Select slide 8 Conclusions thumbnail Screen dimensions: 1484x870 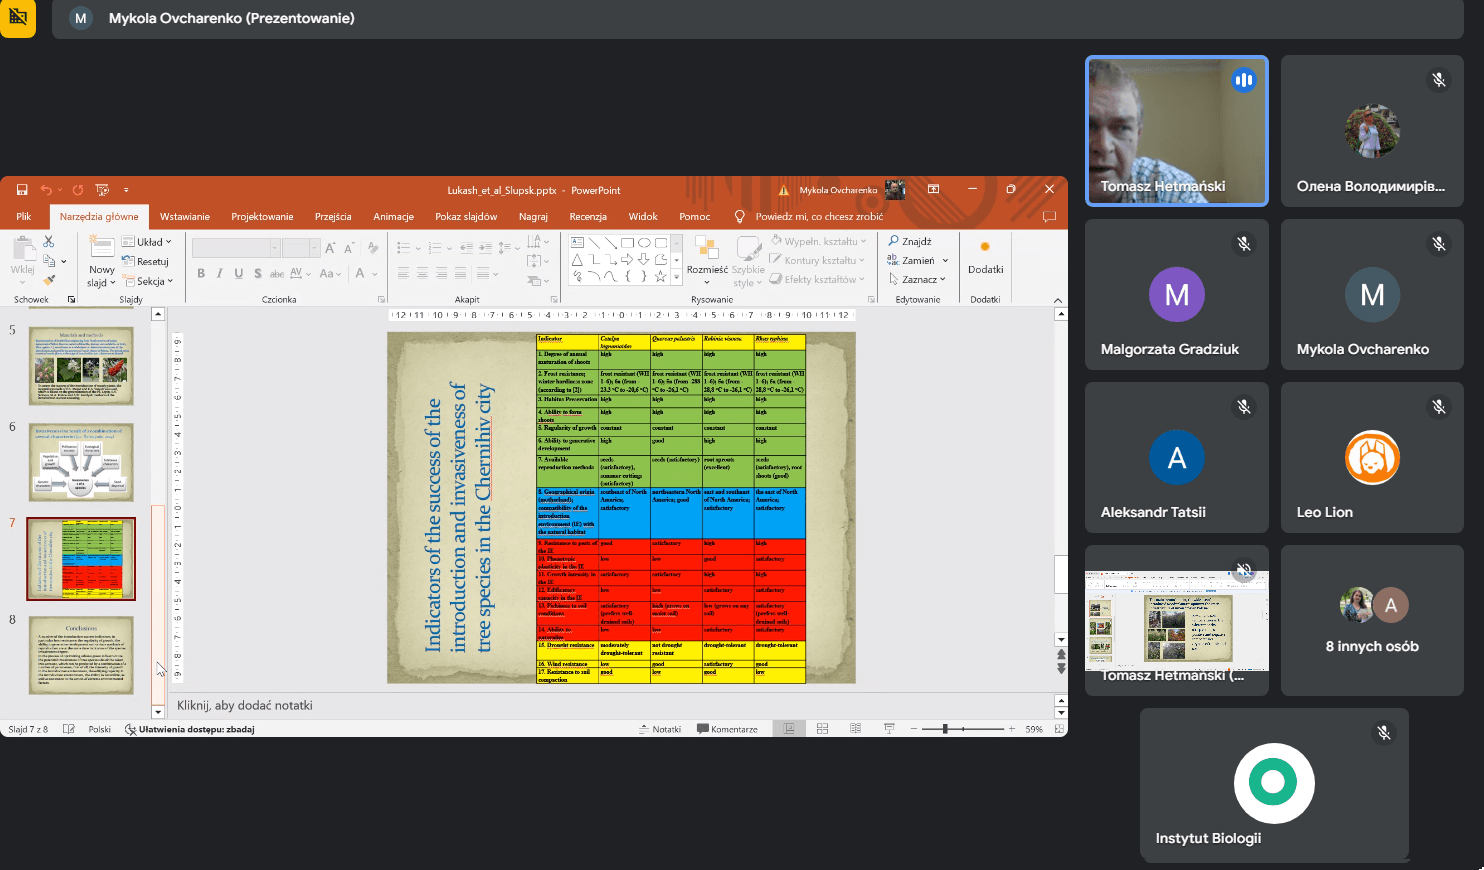[x=81, y=655]
